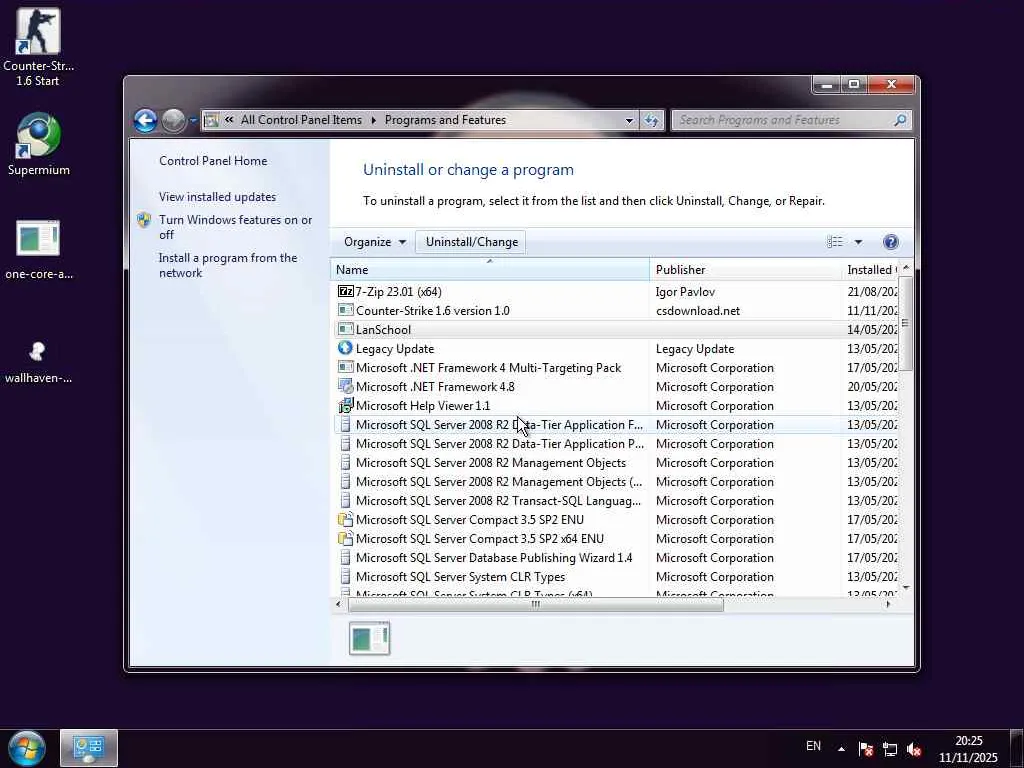Open the taskbar clock 20:25
Screen dimensions: 1024x768
(968, 749)
